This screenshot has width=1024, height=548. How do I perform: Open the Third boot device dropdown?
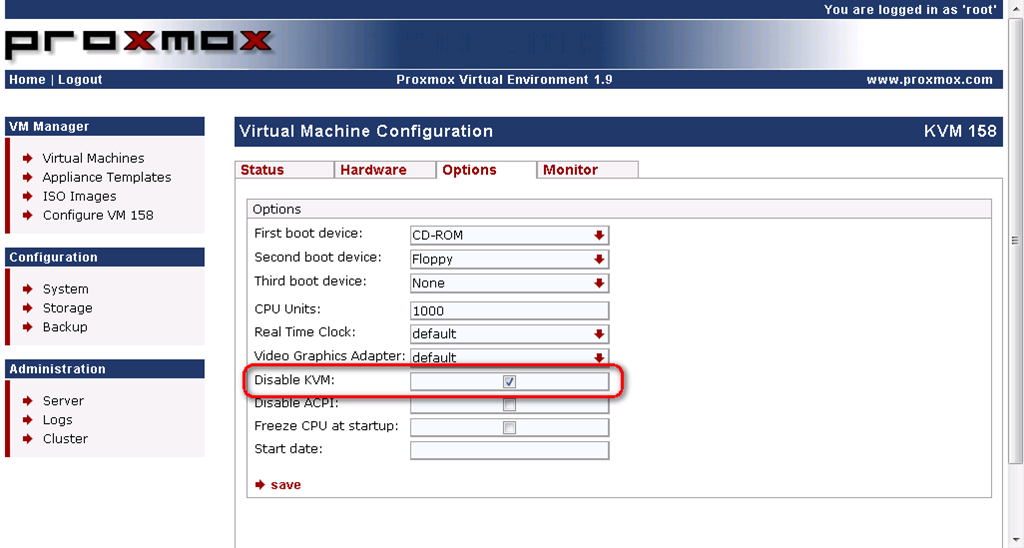point(509,283)
